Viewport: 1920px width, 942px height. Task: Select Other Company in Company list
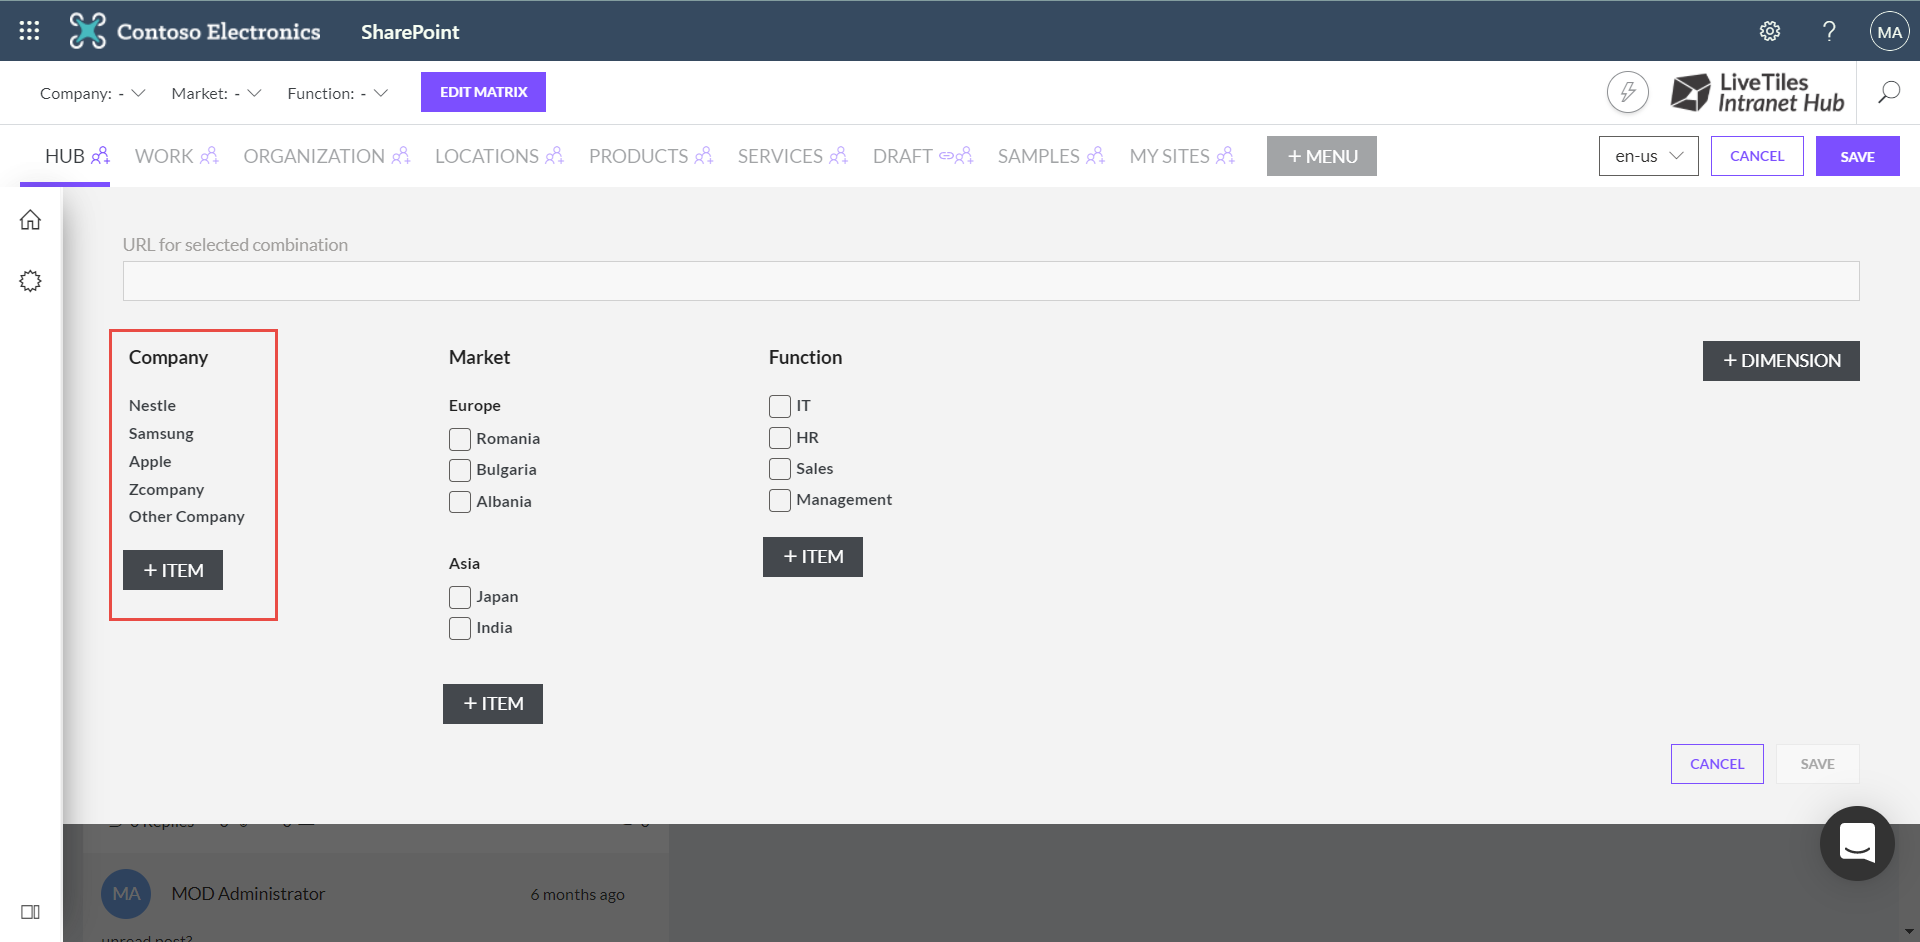click(x=187, y=517)
